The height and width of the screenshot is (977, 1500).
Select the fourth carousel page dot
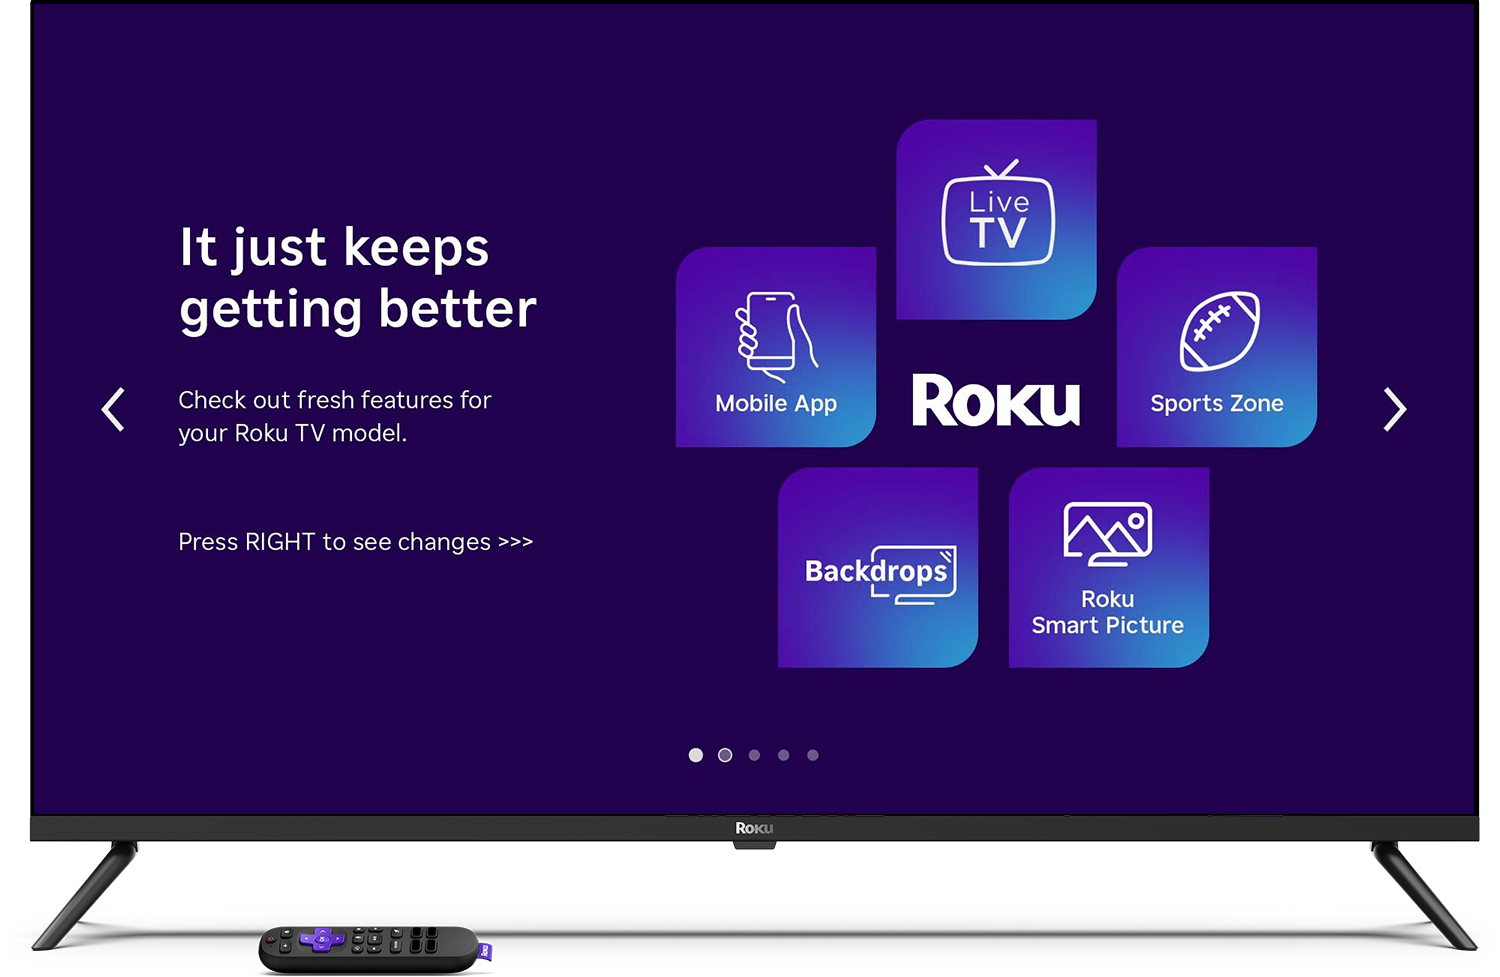click(x=784, y=755)
